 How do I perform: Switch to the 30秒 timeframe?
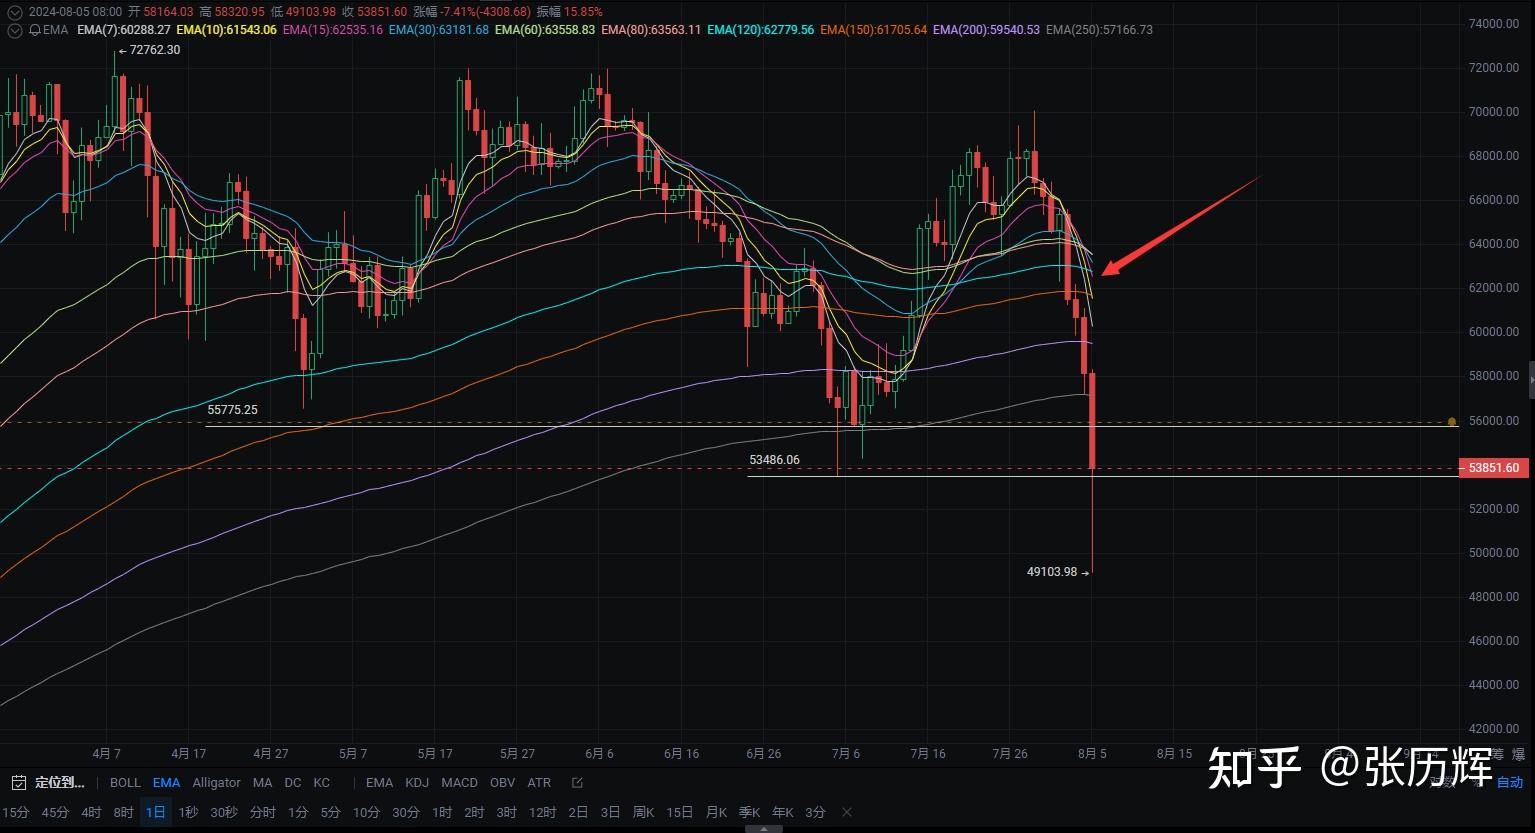coord(224,813)
